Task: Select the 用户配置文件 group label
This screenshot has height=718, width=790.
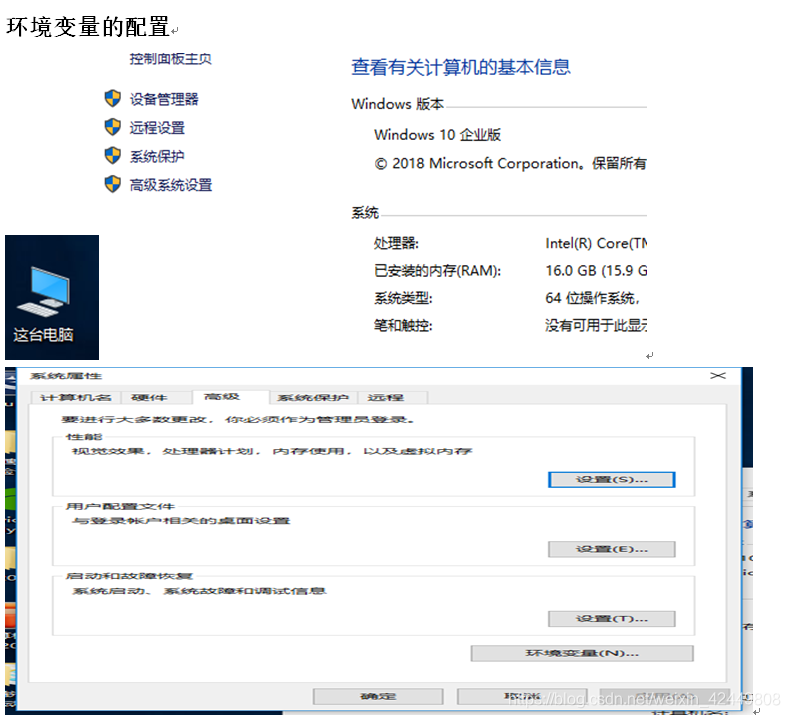Action: click(120, 506)
